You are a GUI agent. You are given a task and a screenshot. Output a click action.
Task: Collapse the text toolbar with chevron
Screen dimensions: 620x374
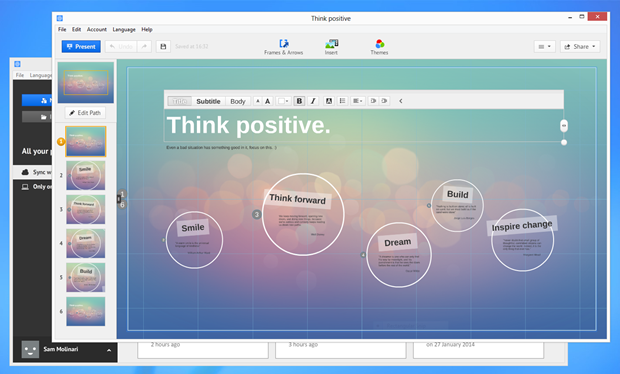[x=401, y=101]
